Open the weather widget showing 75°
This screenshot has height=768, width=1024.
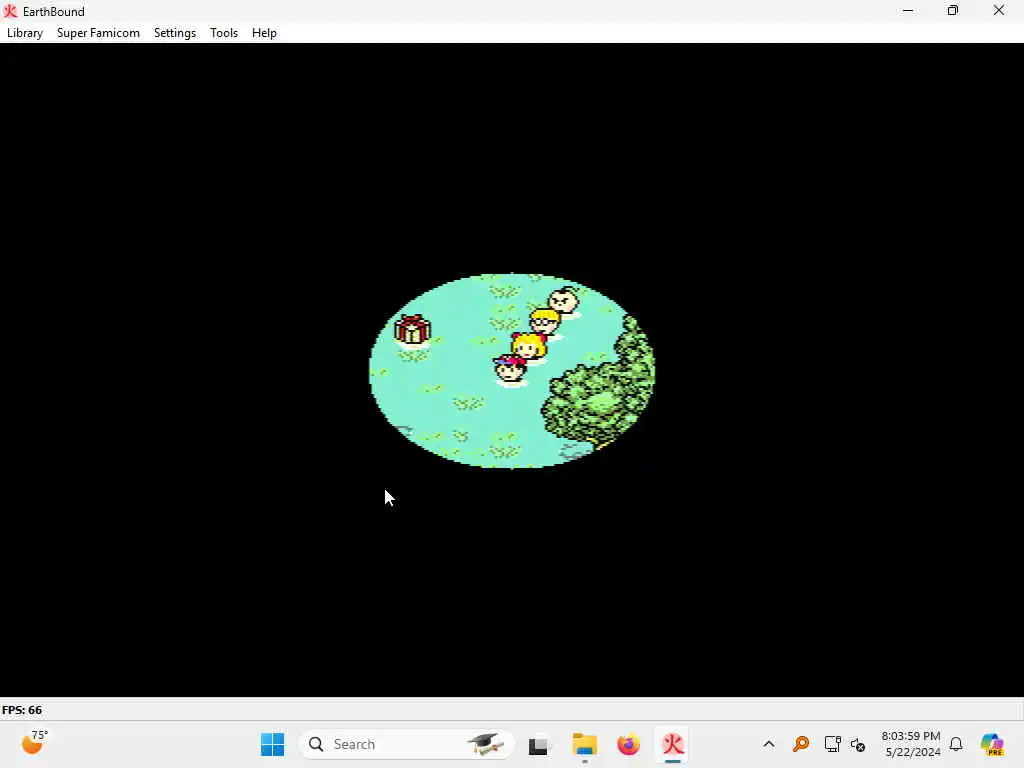pyautogui.click(x=34, y=743)
